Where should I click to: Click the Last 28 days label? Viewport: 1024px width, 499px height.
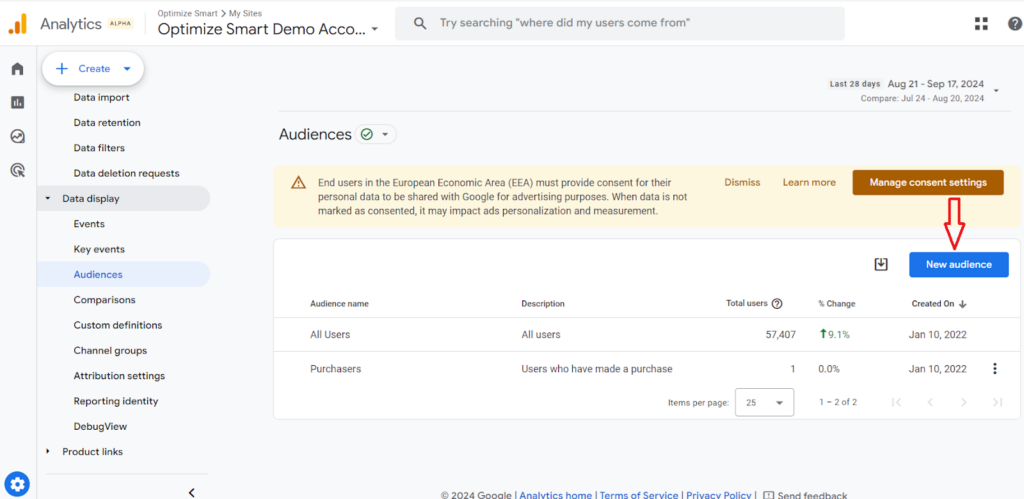coord(855,84)
